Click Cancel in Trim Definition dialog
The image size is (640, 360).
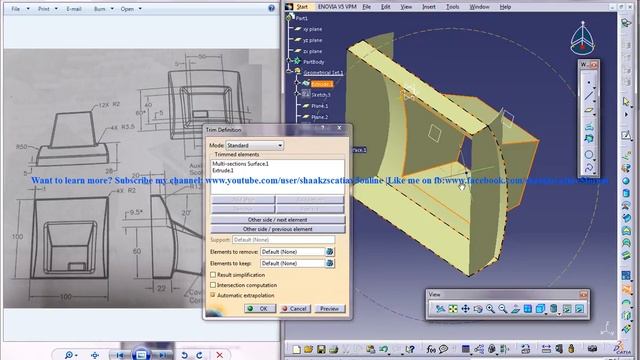pos(295,309)
